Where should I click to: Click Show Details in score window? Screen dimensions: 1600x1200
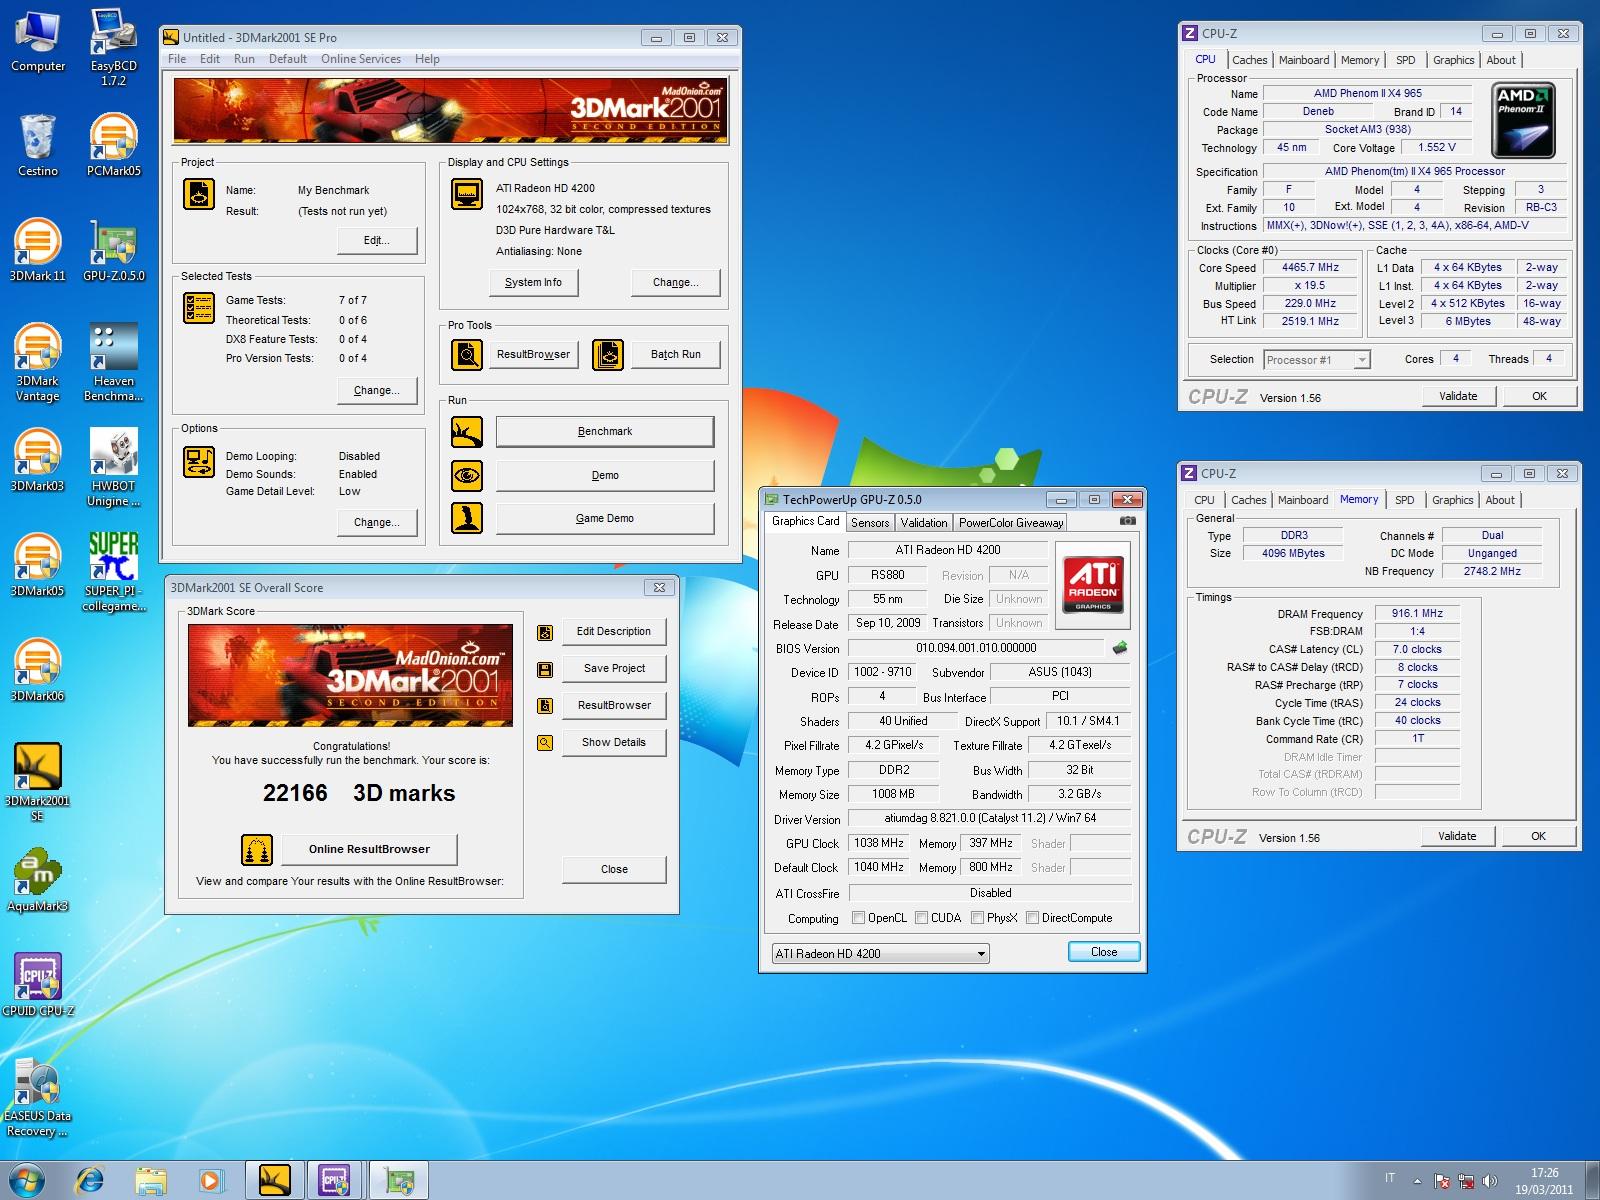(614, 742)
